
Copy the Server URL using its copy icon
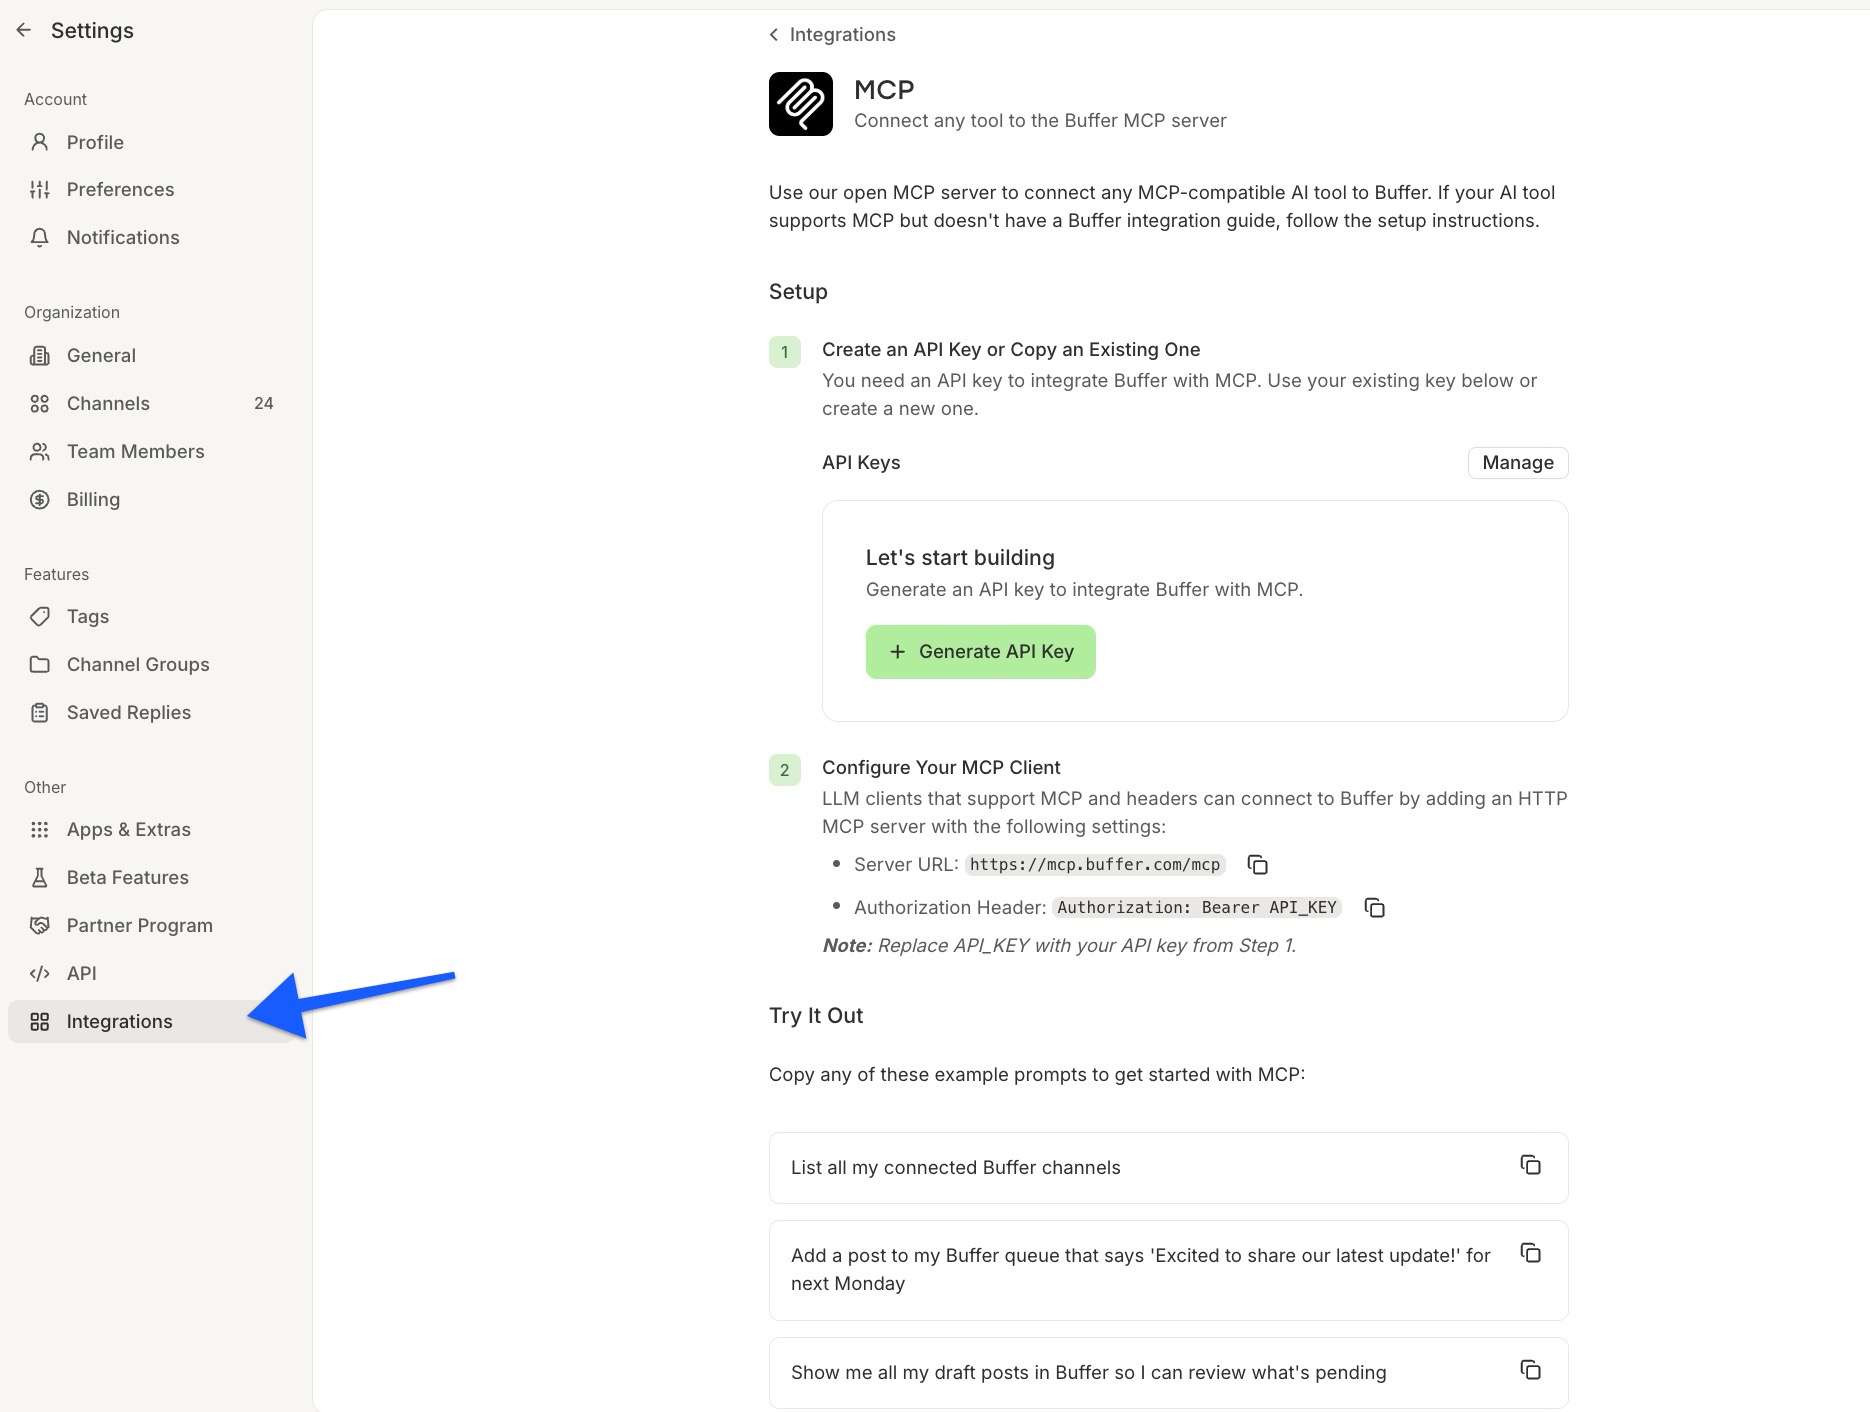click(x=1257, y=864)
